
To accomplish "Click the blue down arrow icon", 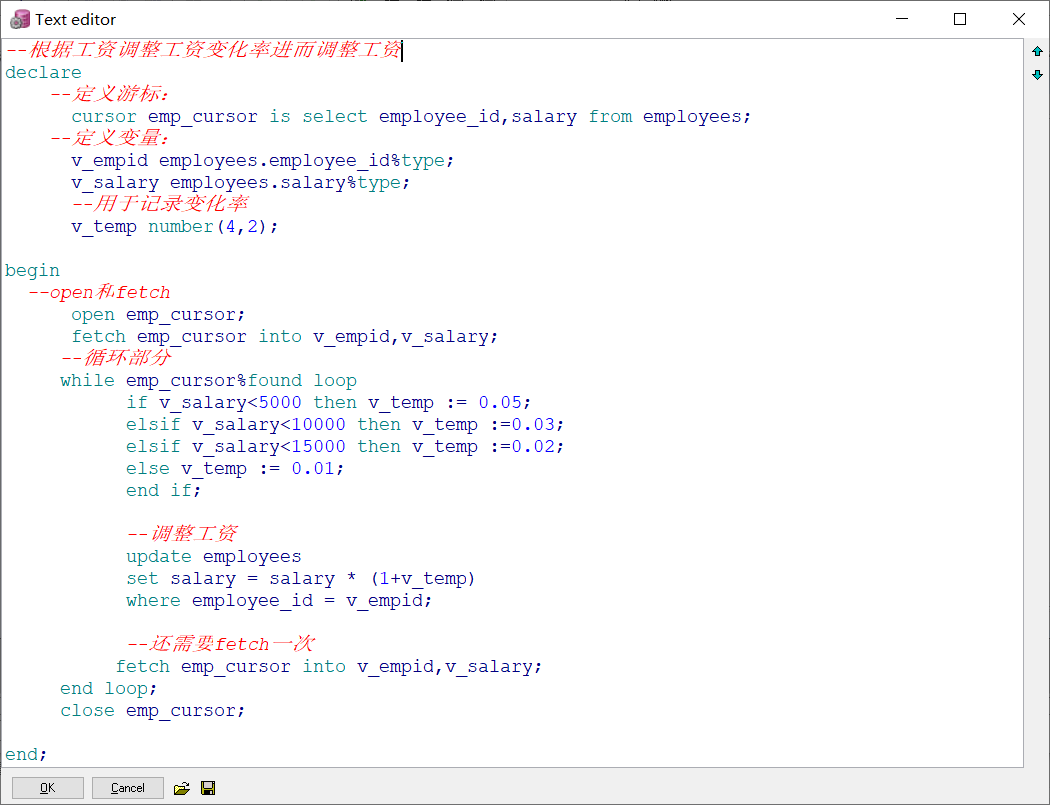I will tap(1037, 74).
